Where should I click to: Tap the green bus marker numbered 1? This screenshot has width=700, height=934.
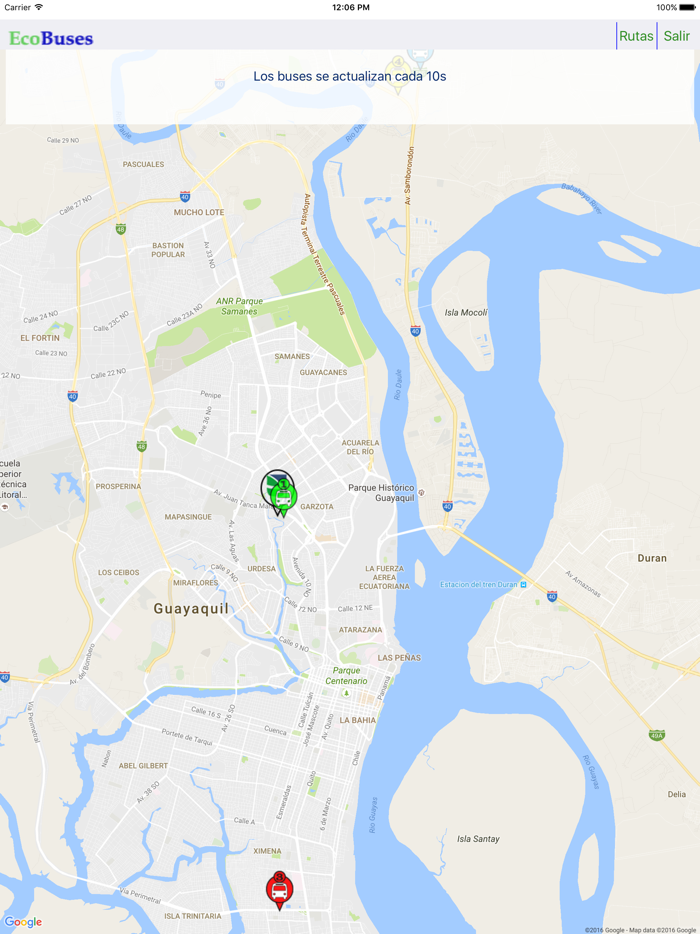[x=284, y=496]
